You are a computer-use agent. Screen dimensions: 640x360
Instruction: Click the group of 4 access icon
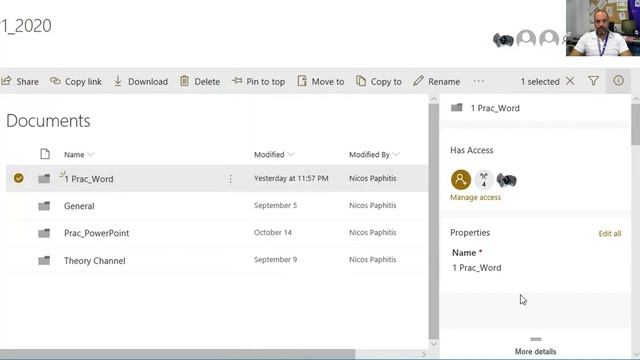484,180
